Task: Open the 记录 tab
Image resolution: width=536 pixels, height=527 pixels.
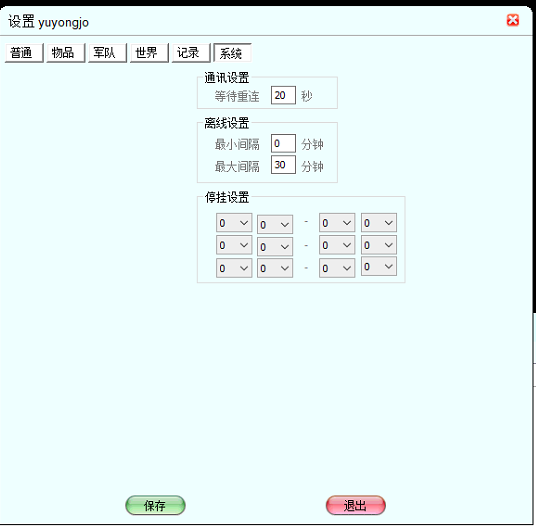Action: click(x=191, y=53)
